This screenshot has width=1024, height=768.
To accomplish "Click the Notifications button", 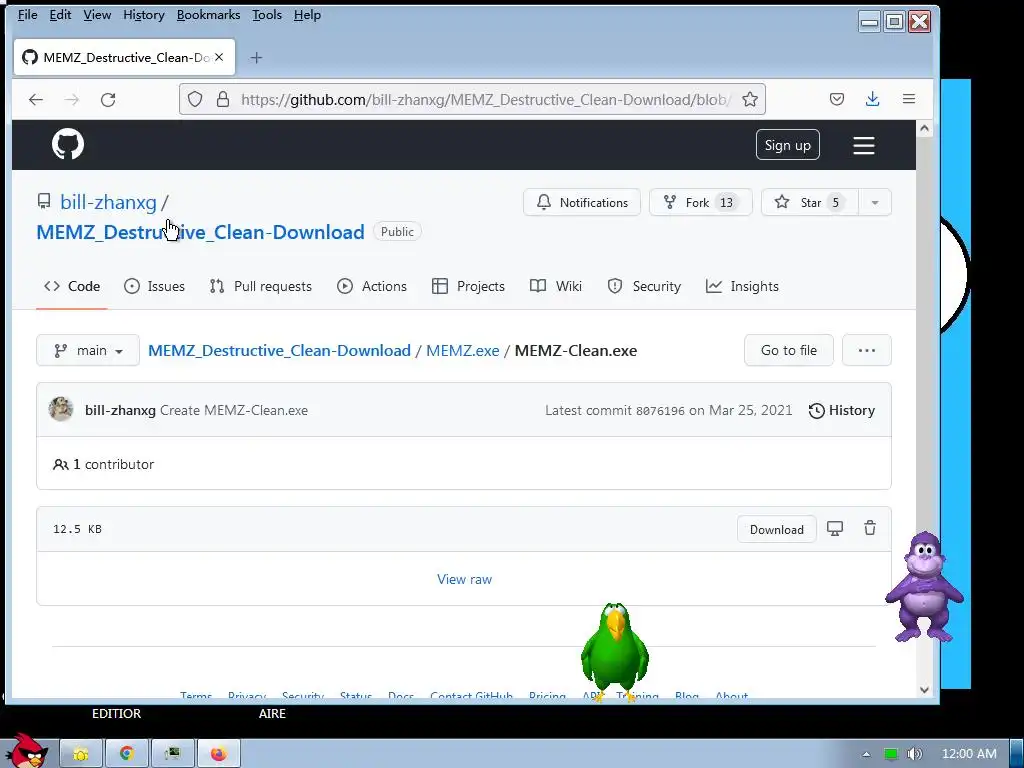I will [582, 202].
